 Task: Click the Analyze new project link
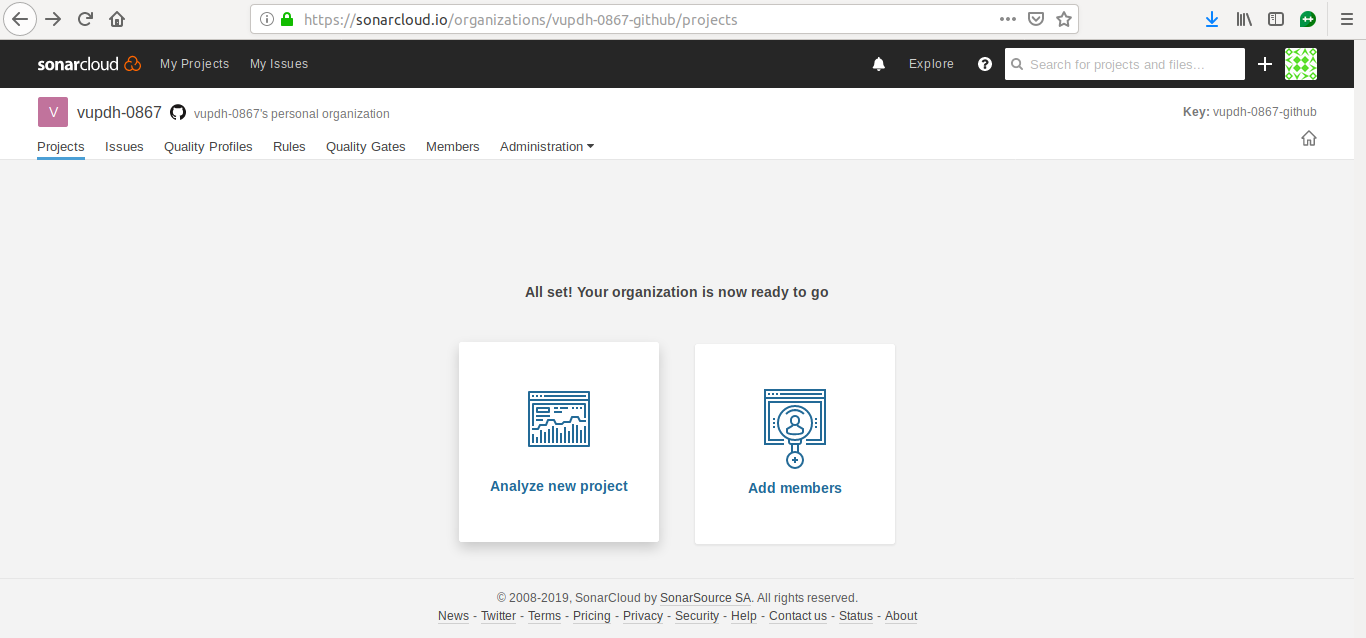coord(559,486)
